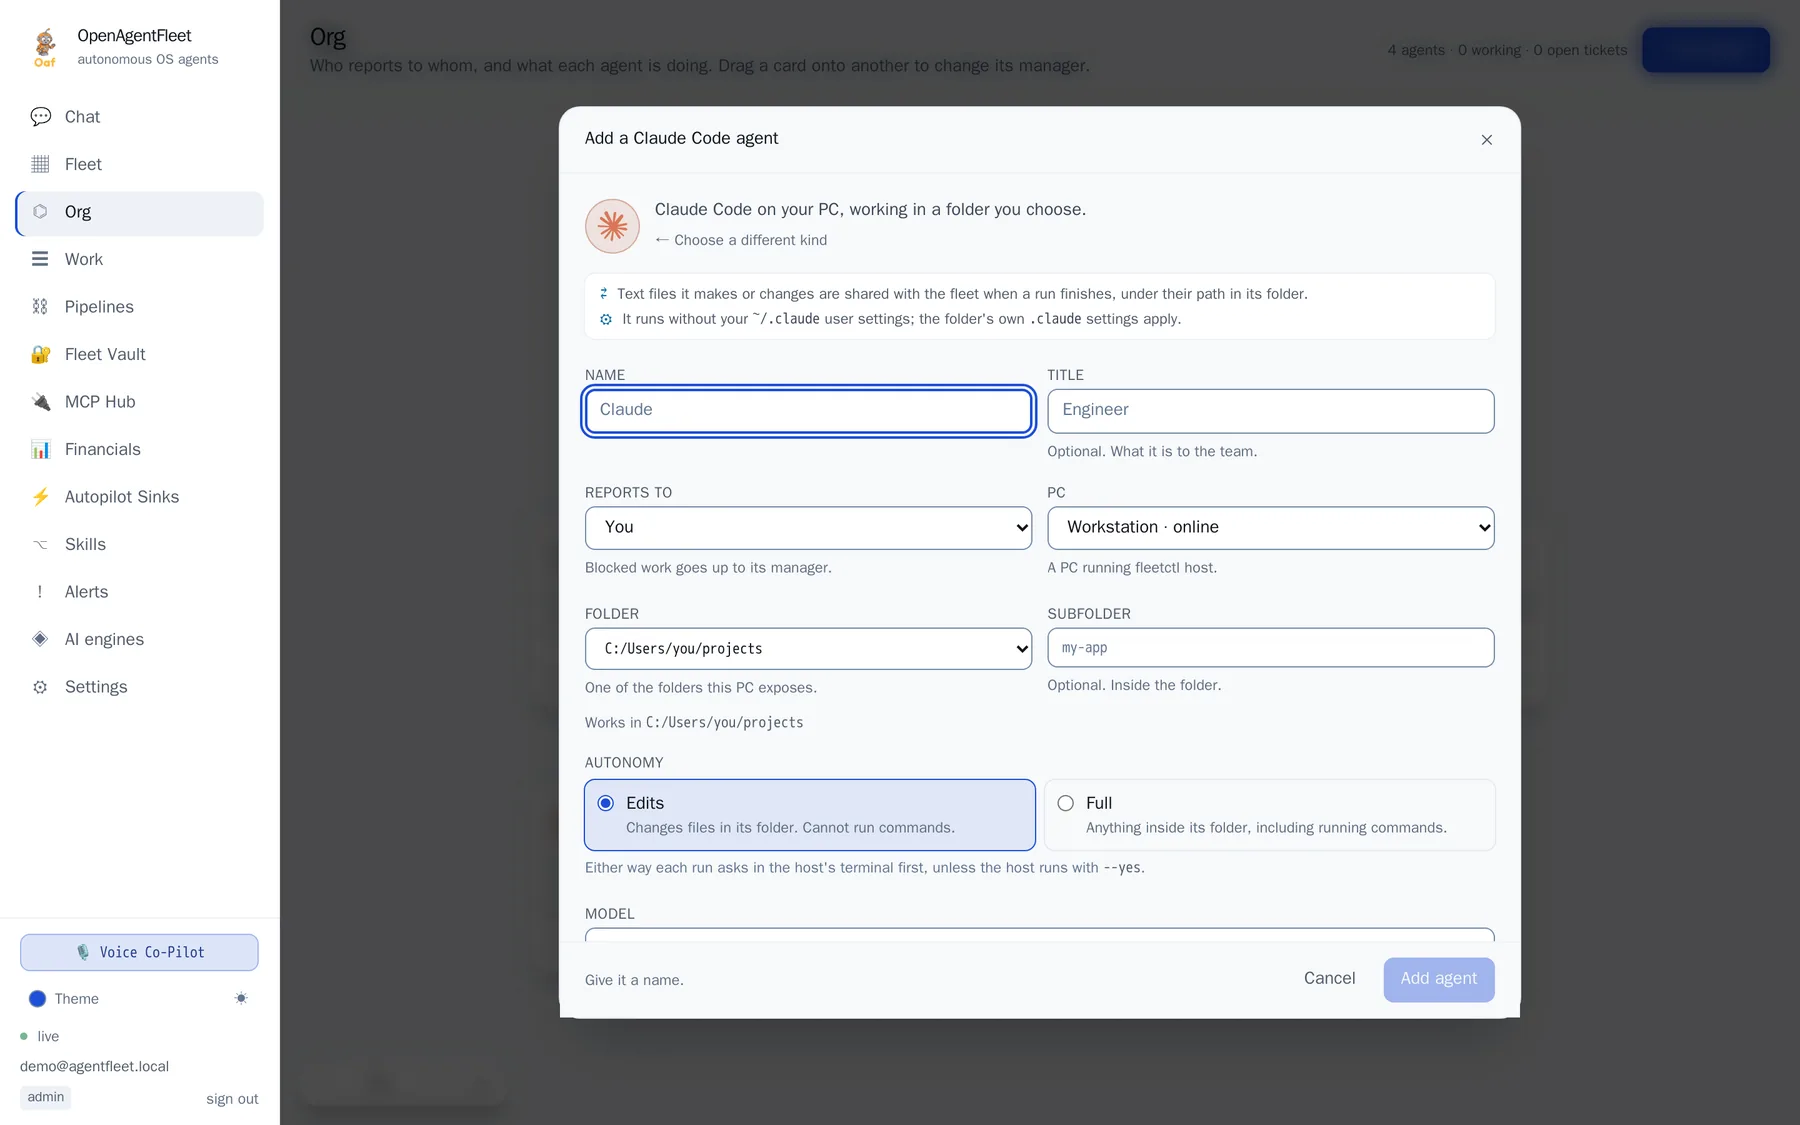Click the Subfolder input field
The image size is (1800, 1125).
tap(1271, 648)
